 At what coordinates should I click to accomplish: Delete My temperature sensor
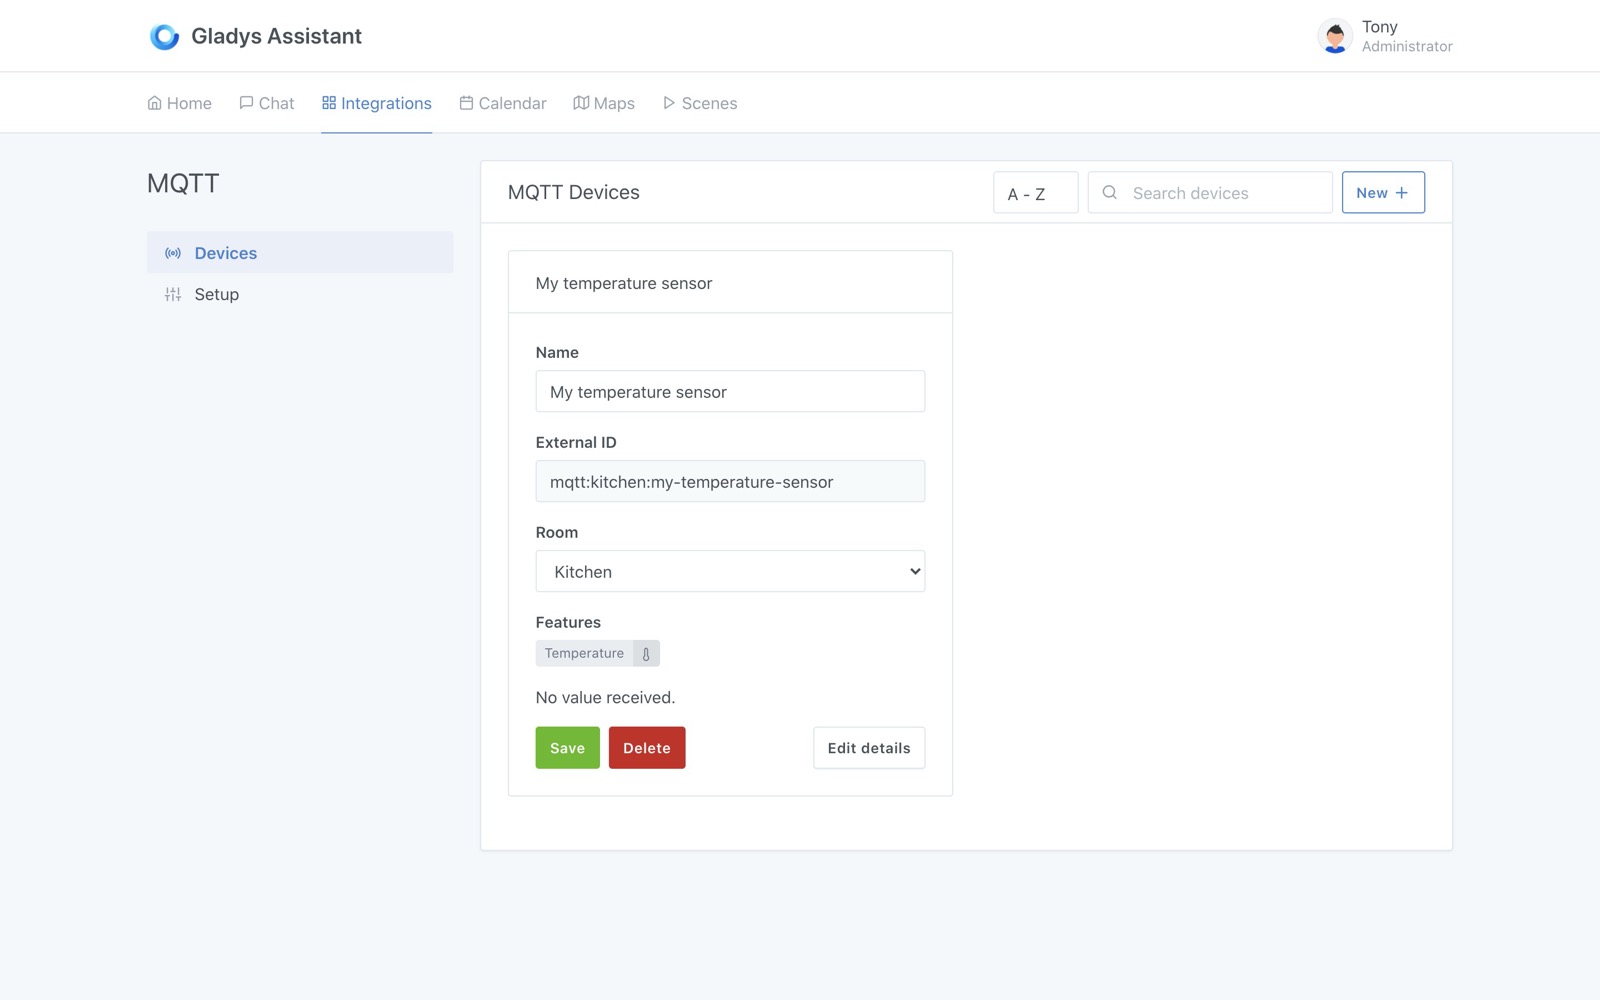coord(647,747)
